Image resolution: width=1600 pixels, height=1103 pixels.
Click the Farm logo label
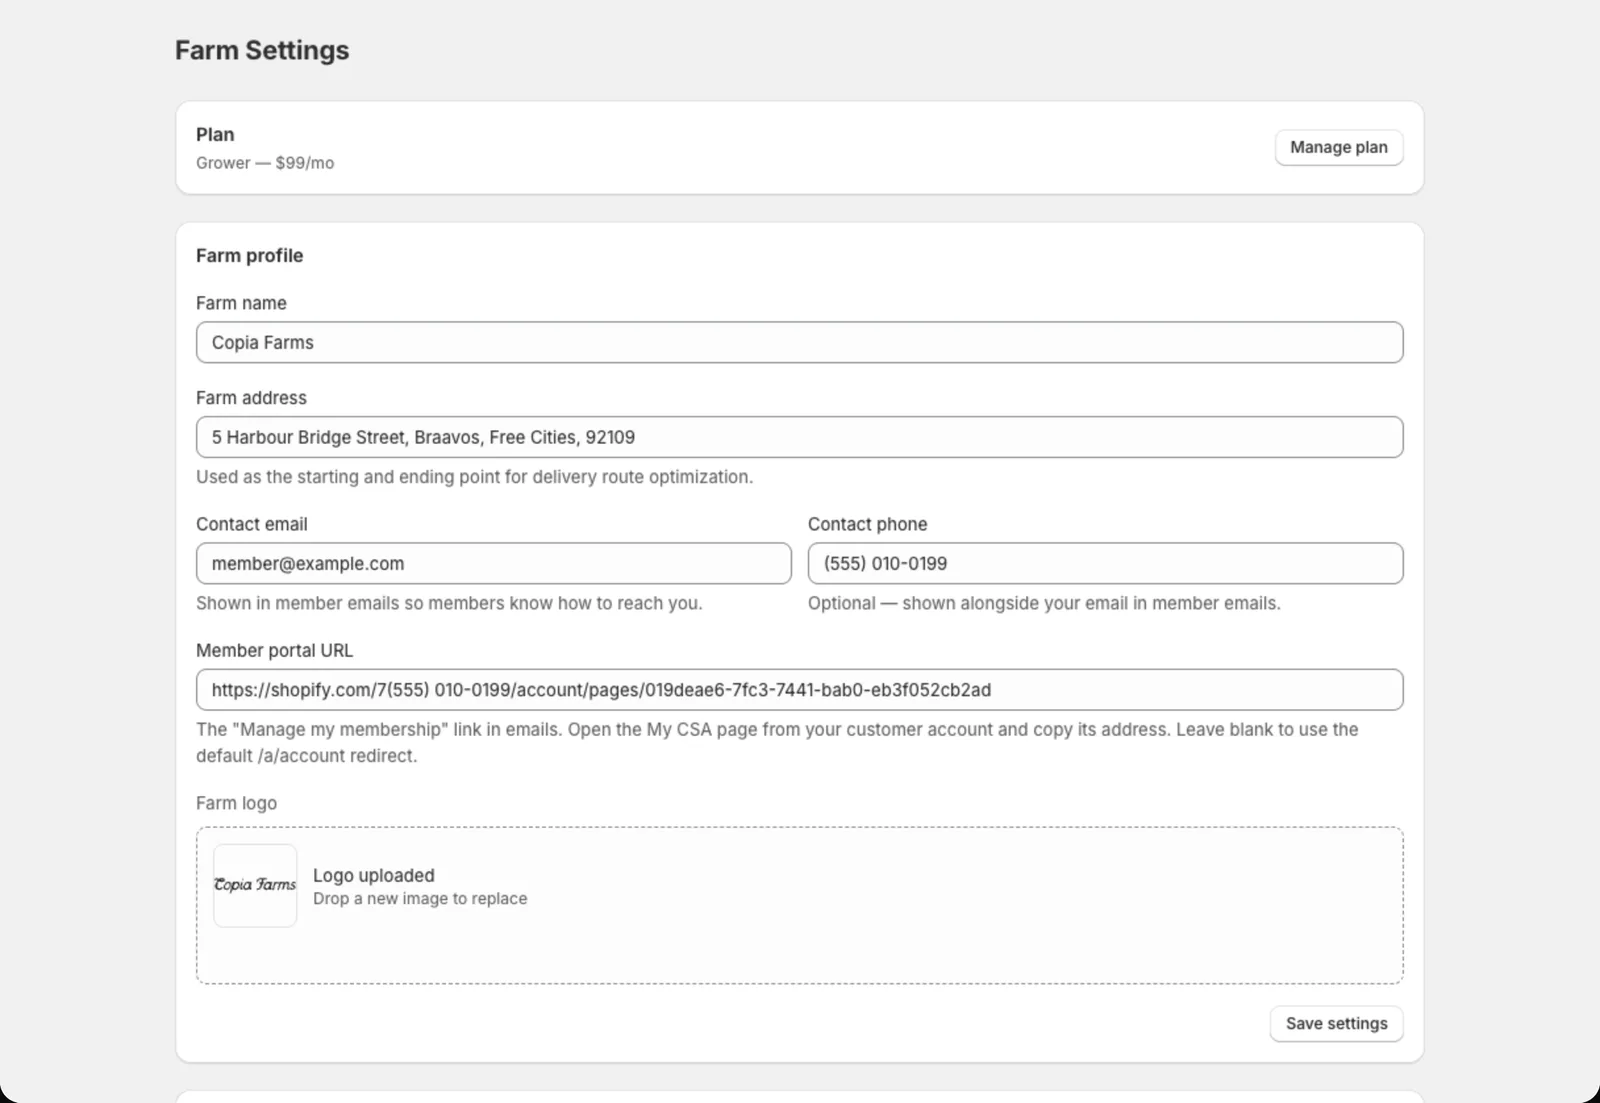(236, 803)
